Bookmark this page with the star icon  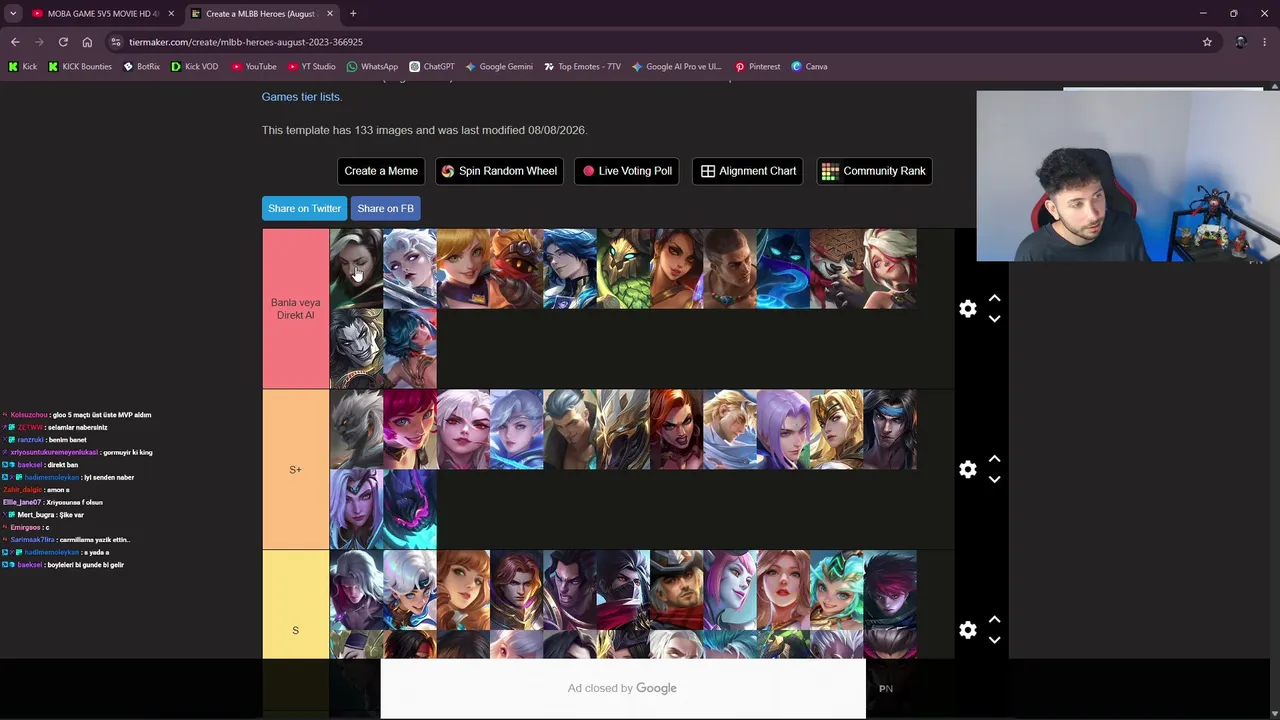pos(1207,42)
